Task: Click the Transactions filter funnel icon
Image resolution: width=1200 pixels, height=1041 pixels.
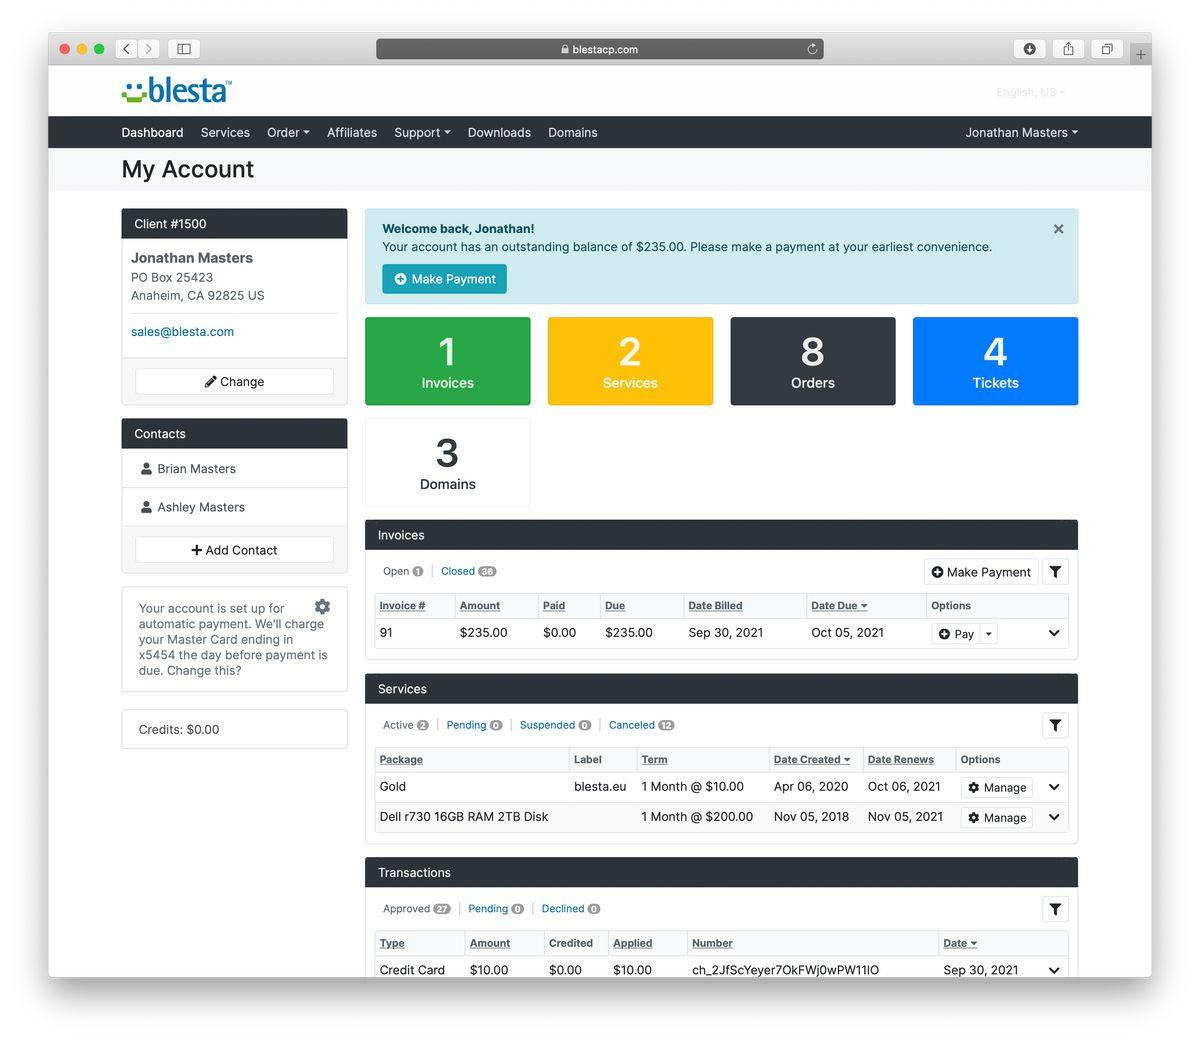Action: click(1055, 909)
